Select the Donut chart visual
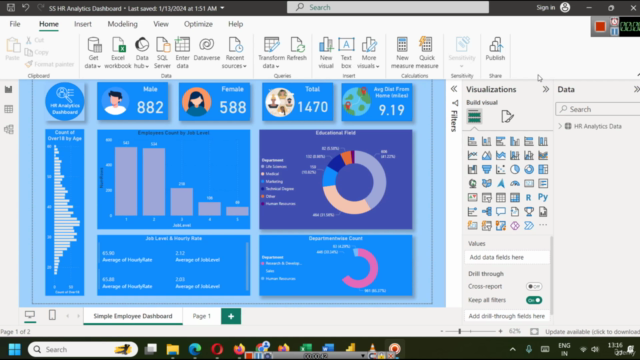The height and width of the screenshot is (360, 640). pos(529,169)
